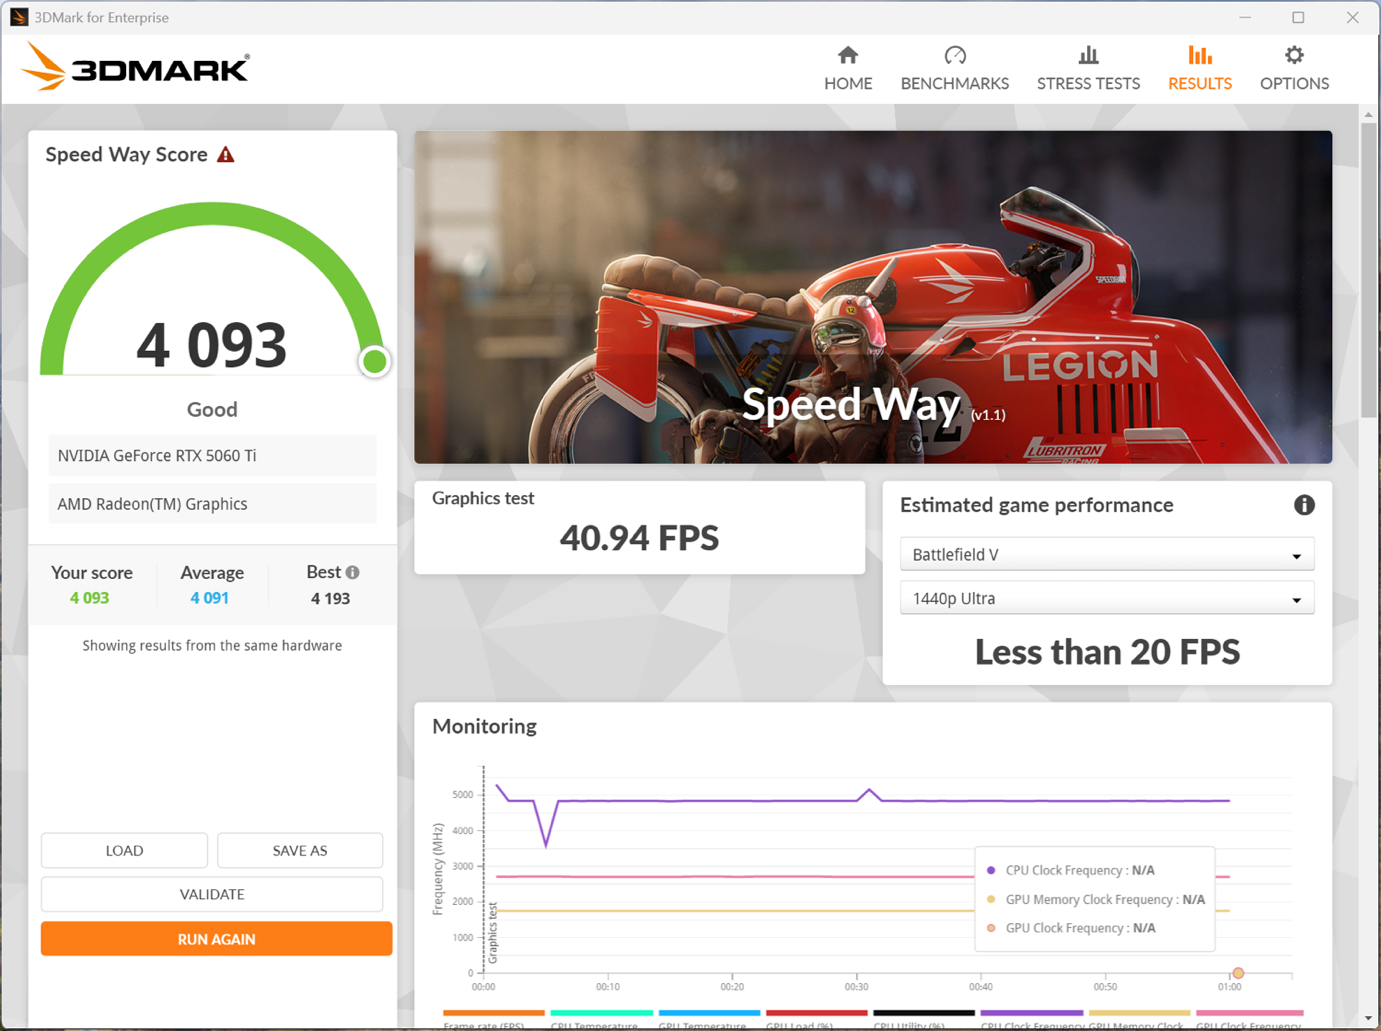
Task: Open the Home section house icon
Action: pos(848,55)
